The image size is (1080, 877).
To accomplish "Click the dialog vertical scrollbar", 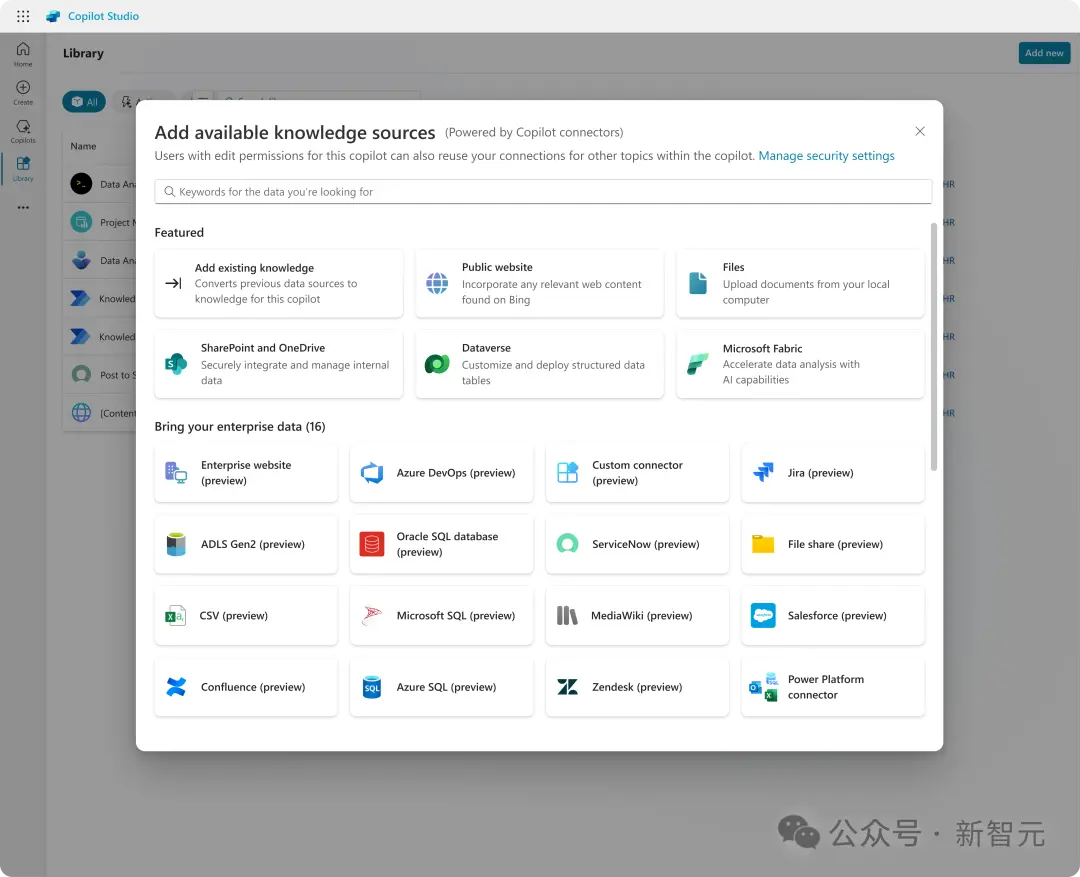I will coord(934,347).
